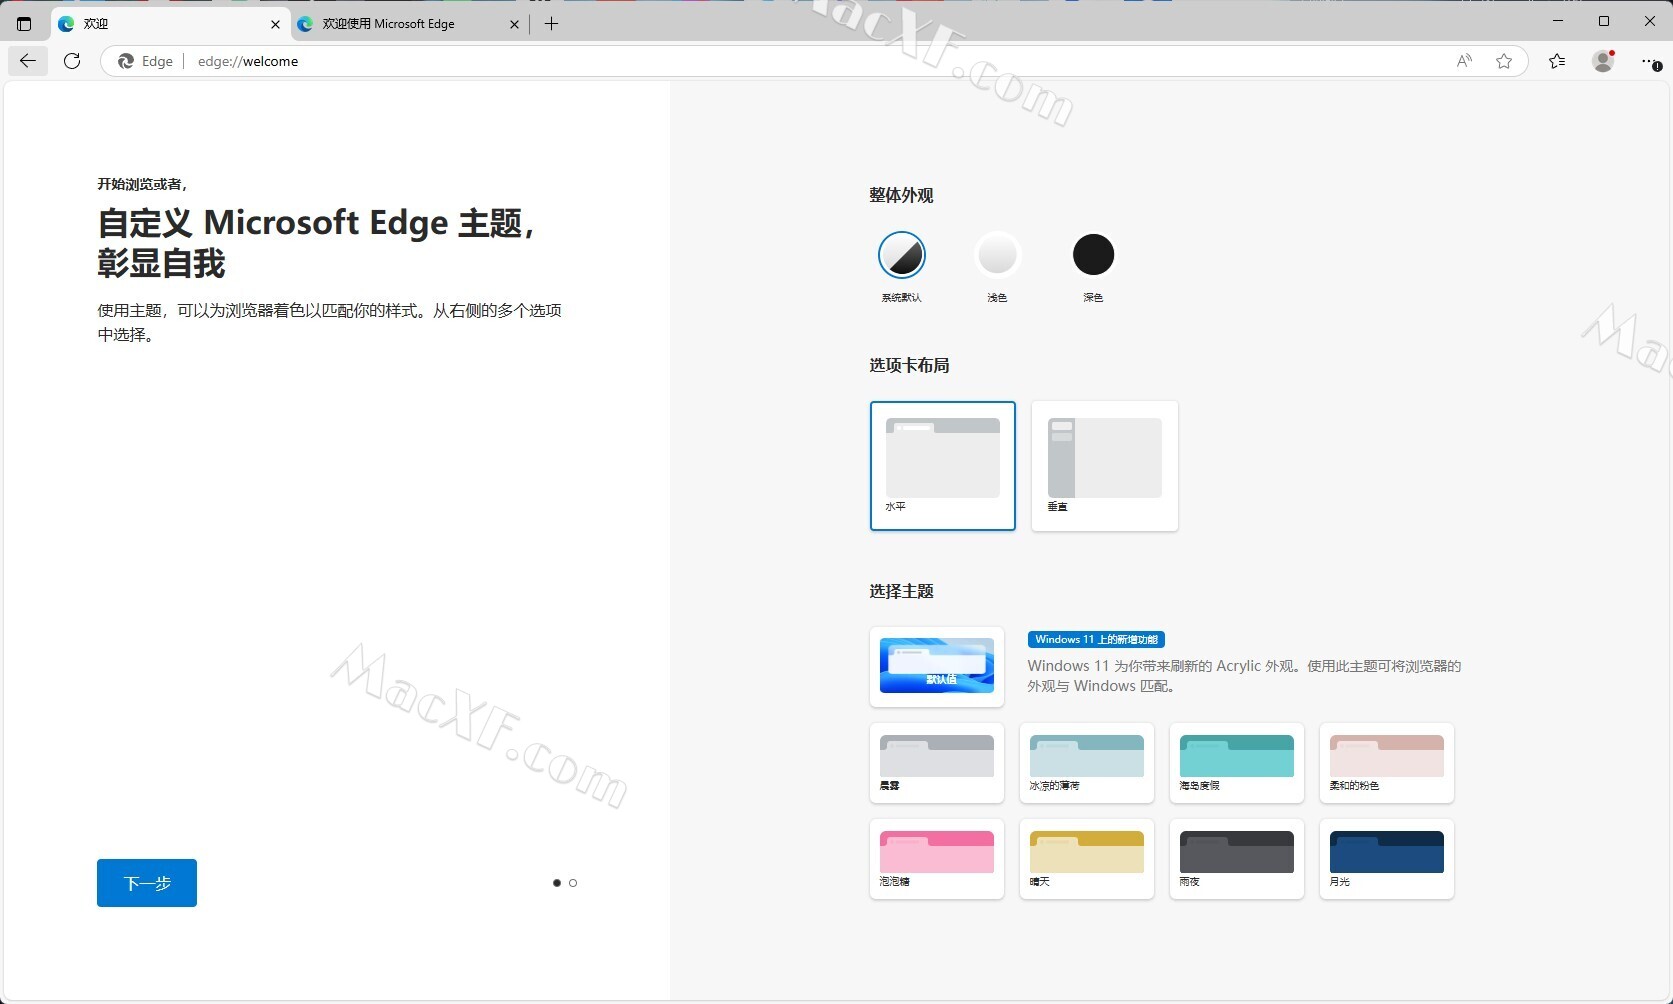This screenshot has height=1004, width=1673.
Task: Close the 欢迎使用 Microsoft Edge tab
Action: (515, 24)
